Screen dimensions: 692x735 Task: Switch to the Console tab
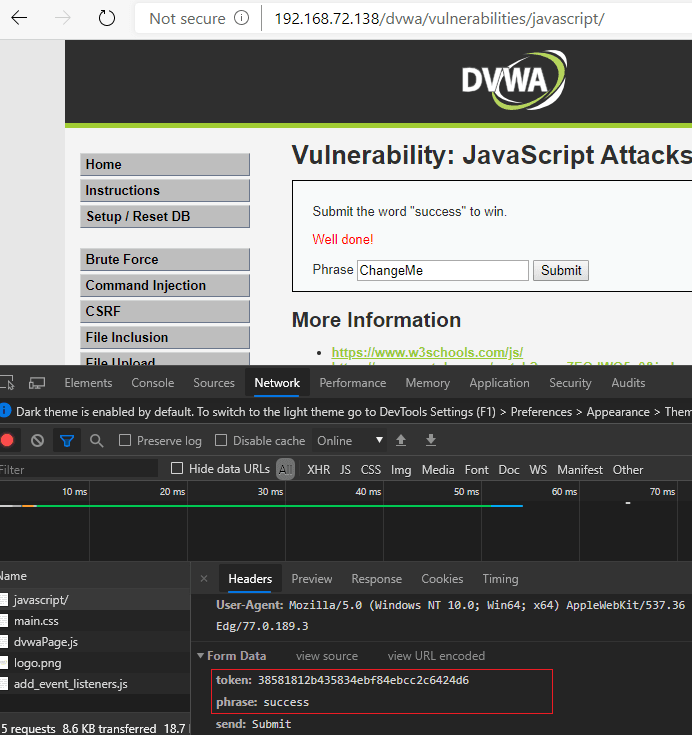click(153, 383)
